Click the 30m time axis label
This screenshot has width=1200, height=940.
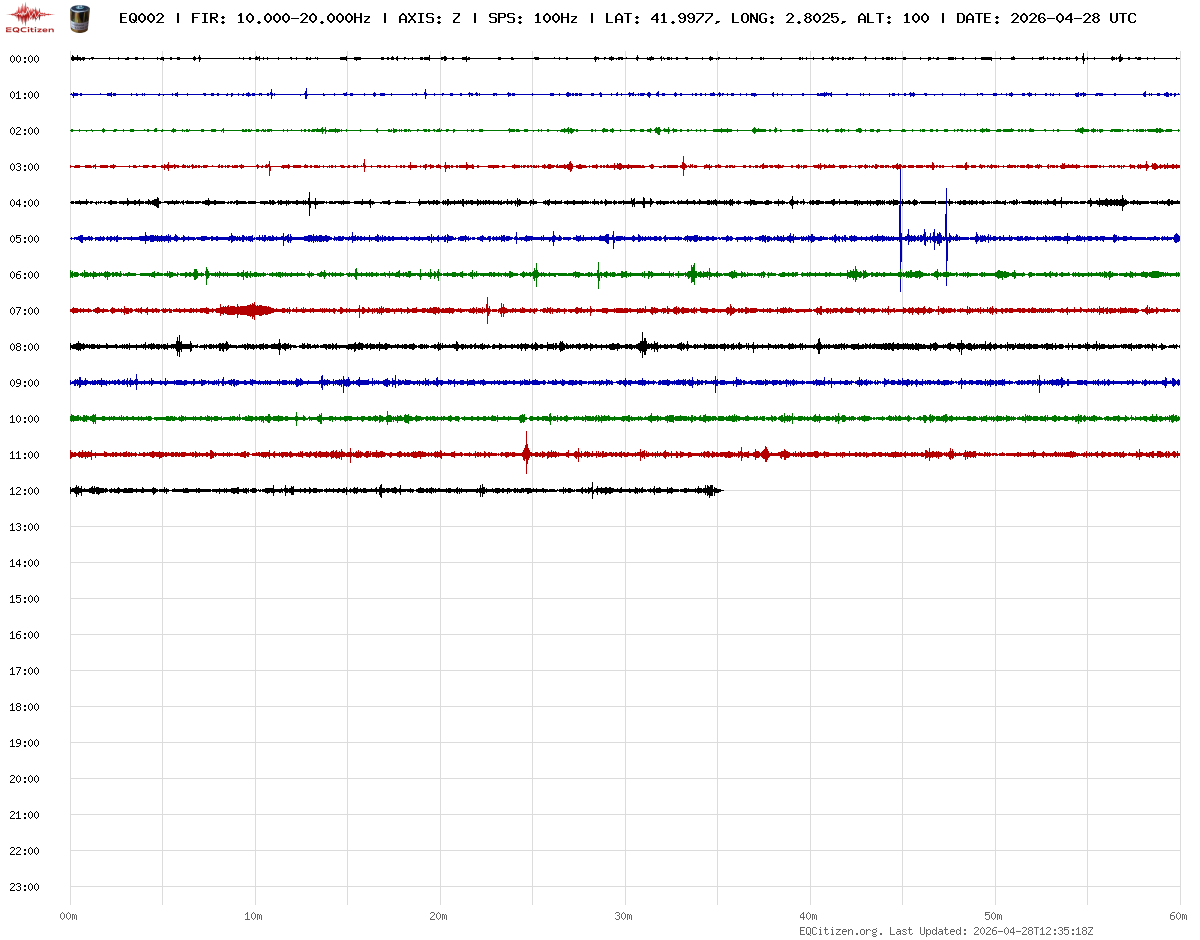tap(623, 916)
